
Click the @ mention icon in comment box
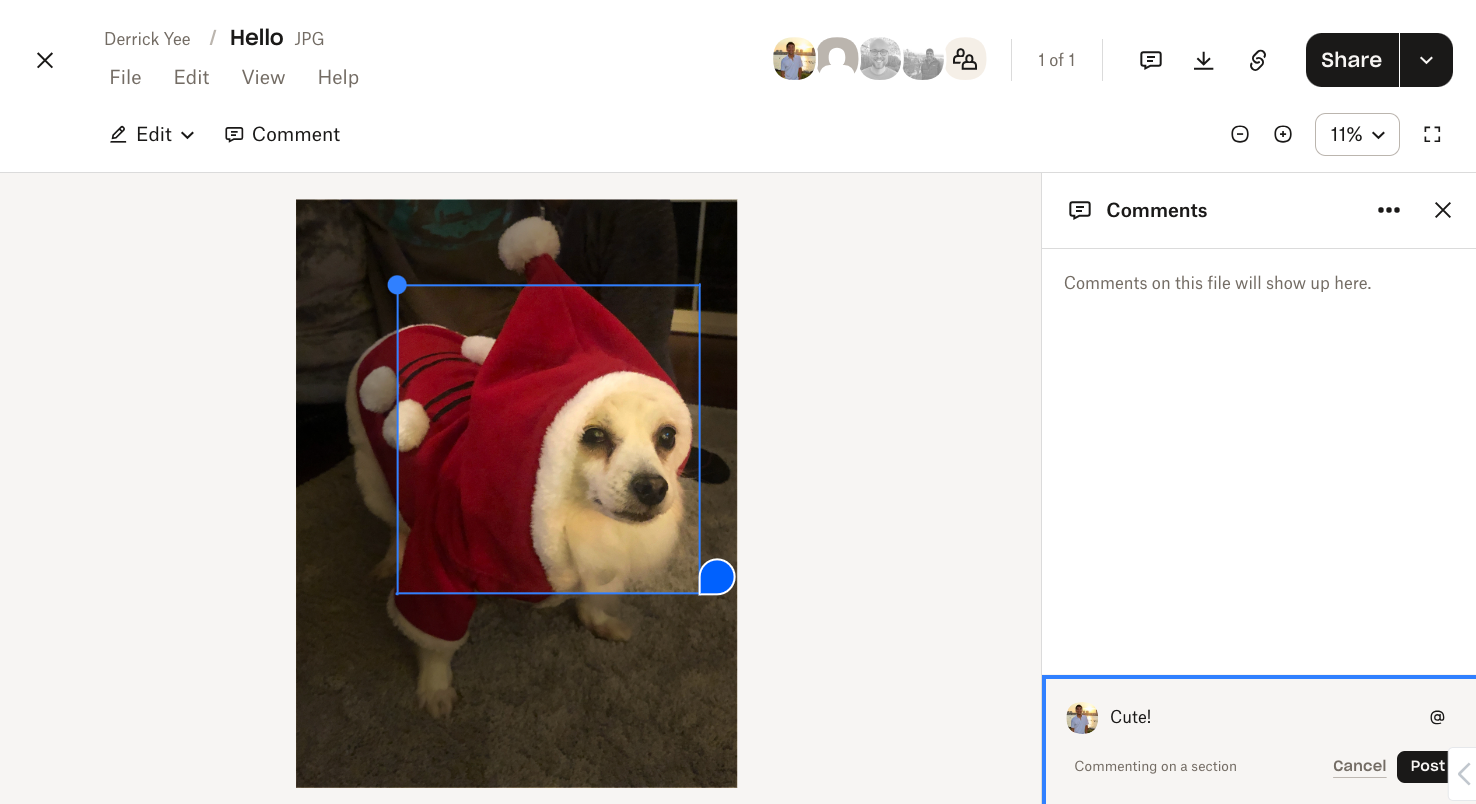pos(1437,716)
